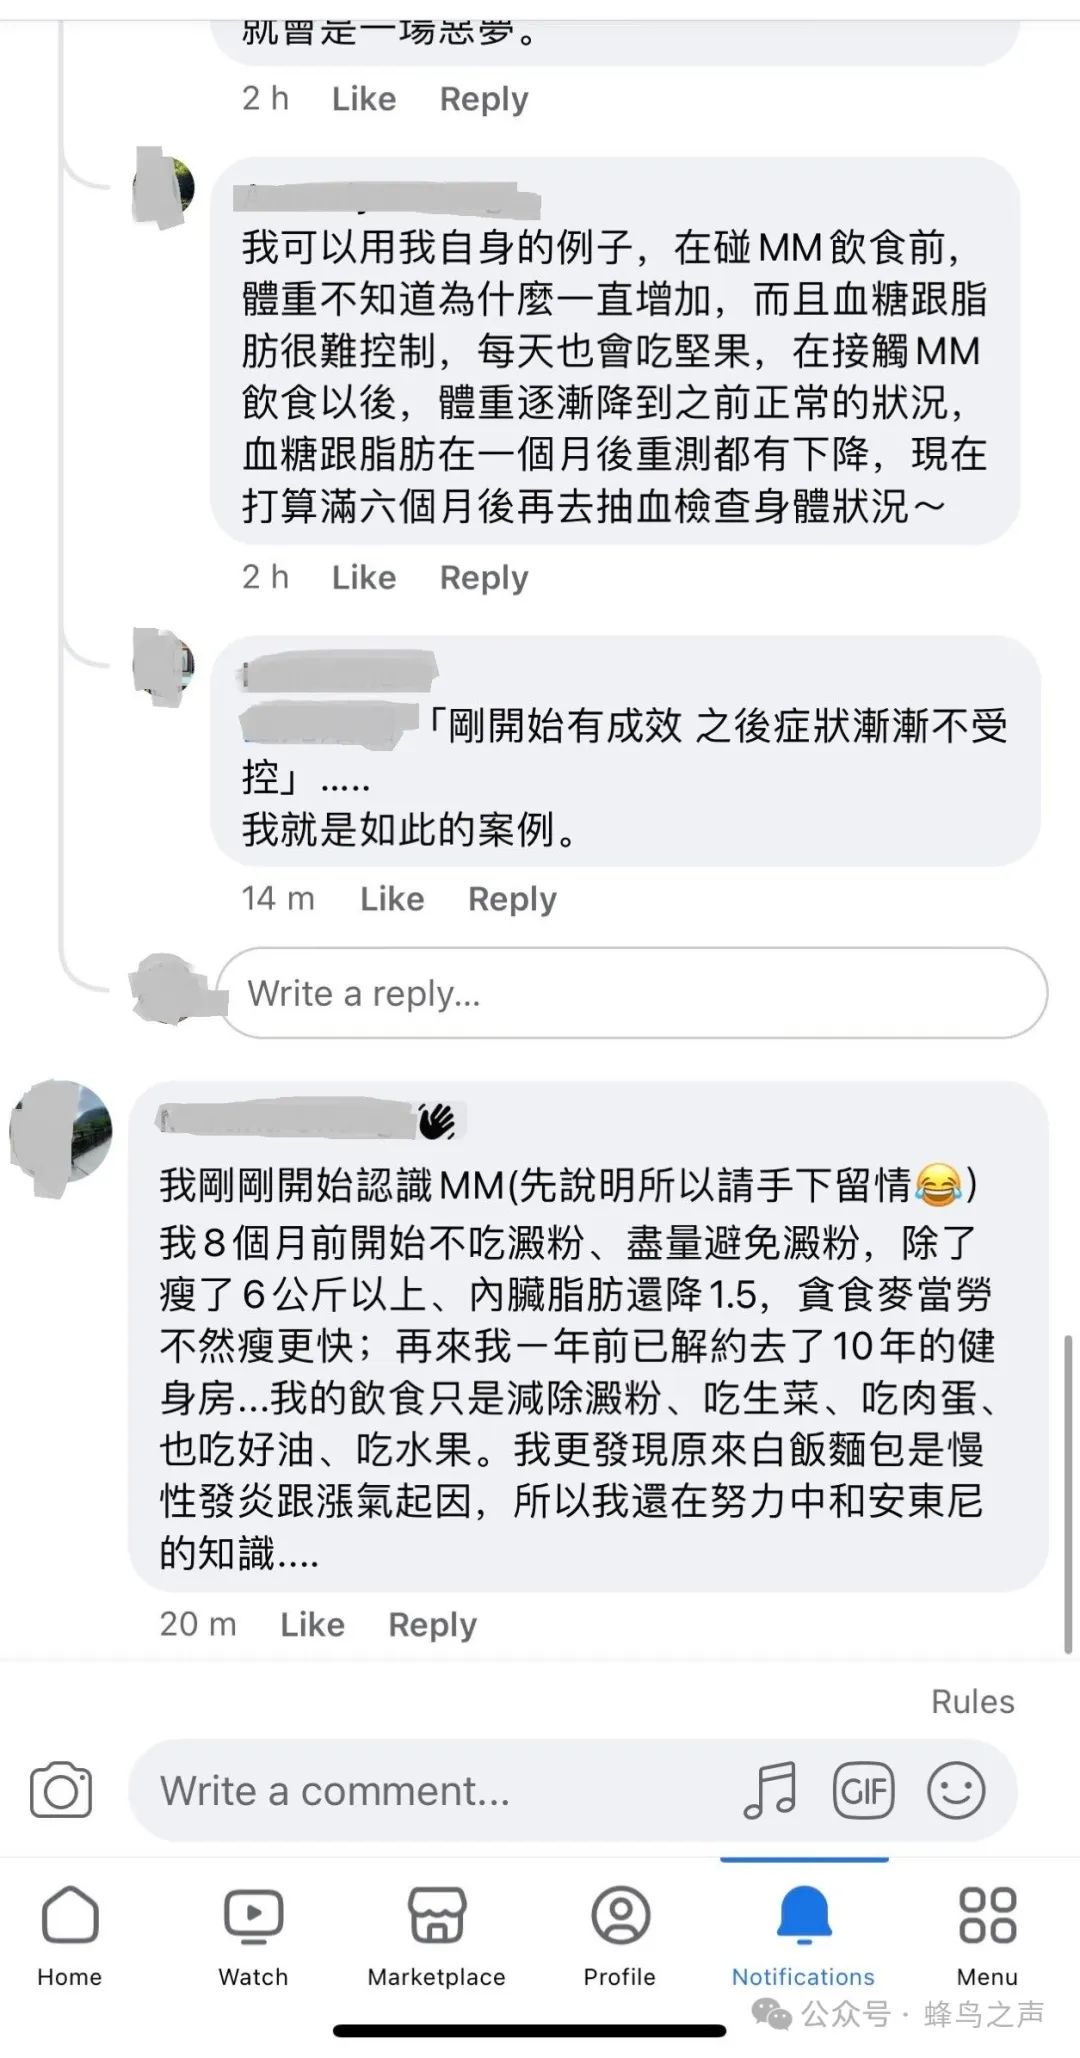Like the 2 h comment about MM diet
This screenshot has width=1080, height=2058.
pos(364,578)
